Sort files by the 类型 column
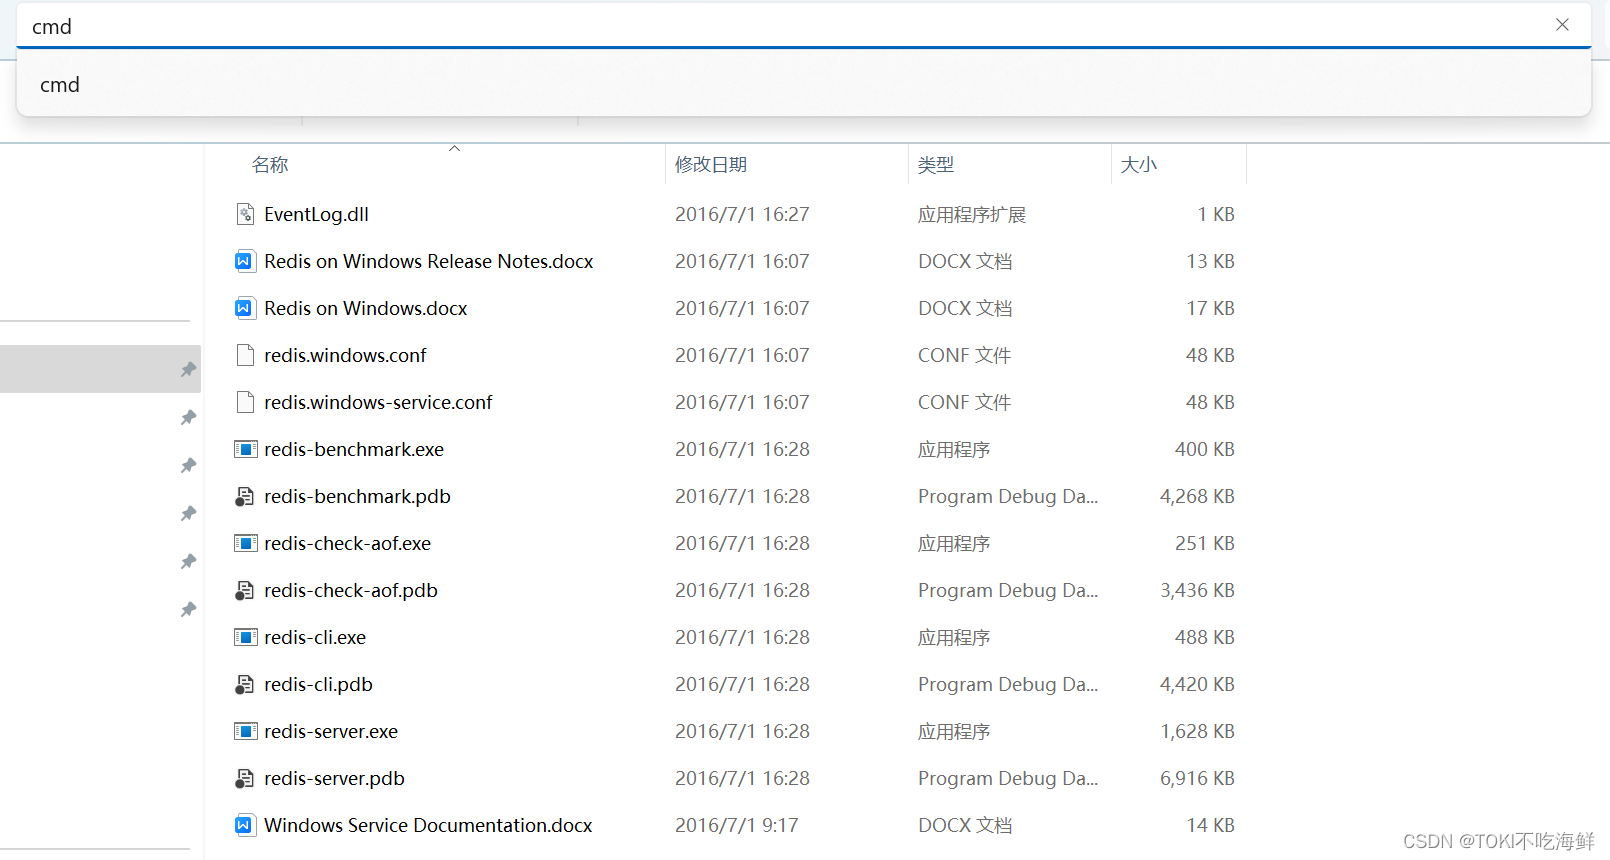 click(936, 164)
